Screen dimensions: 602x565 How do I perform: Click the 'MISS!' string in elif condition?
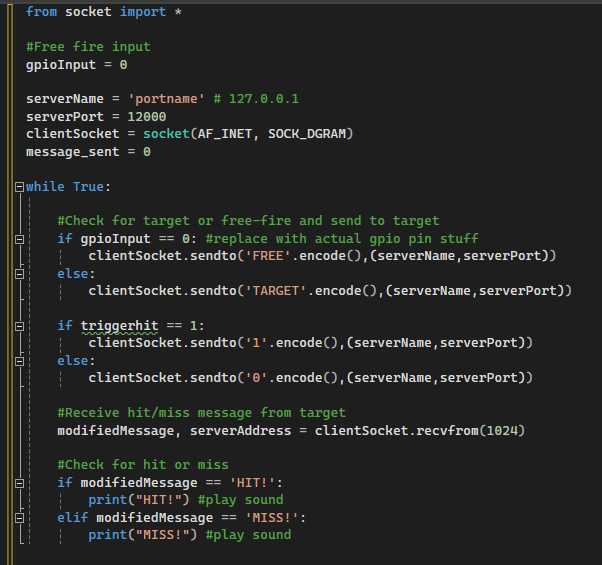coord(271,518)
